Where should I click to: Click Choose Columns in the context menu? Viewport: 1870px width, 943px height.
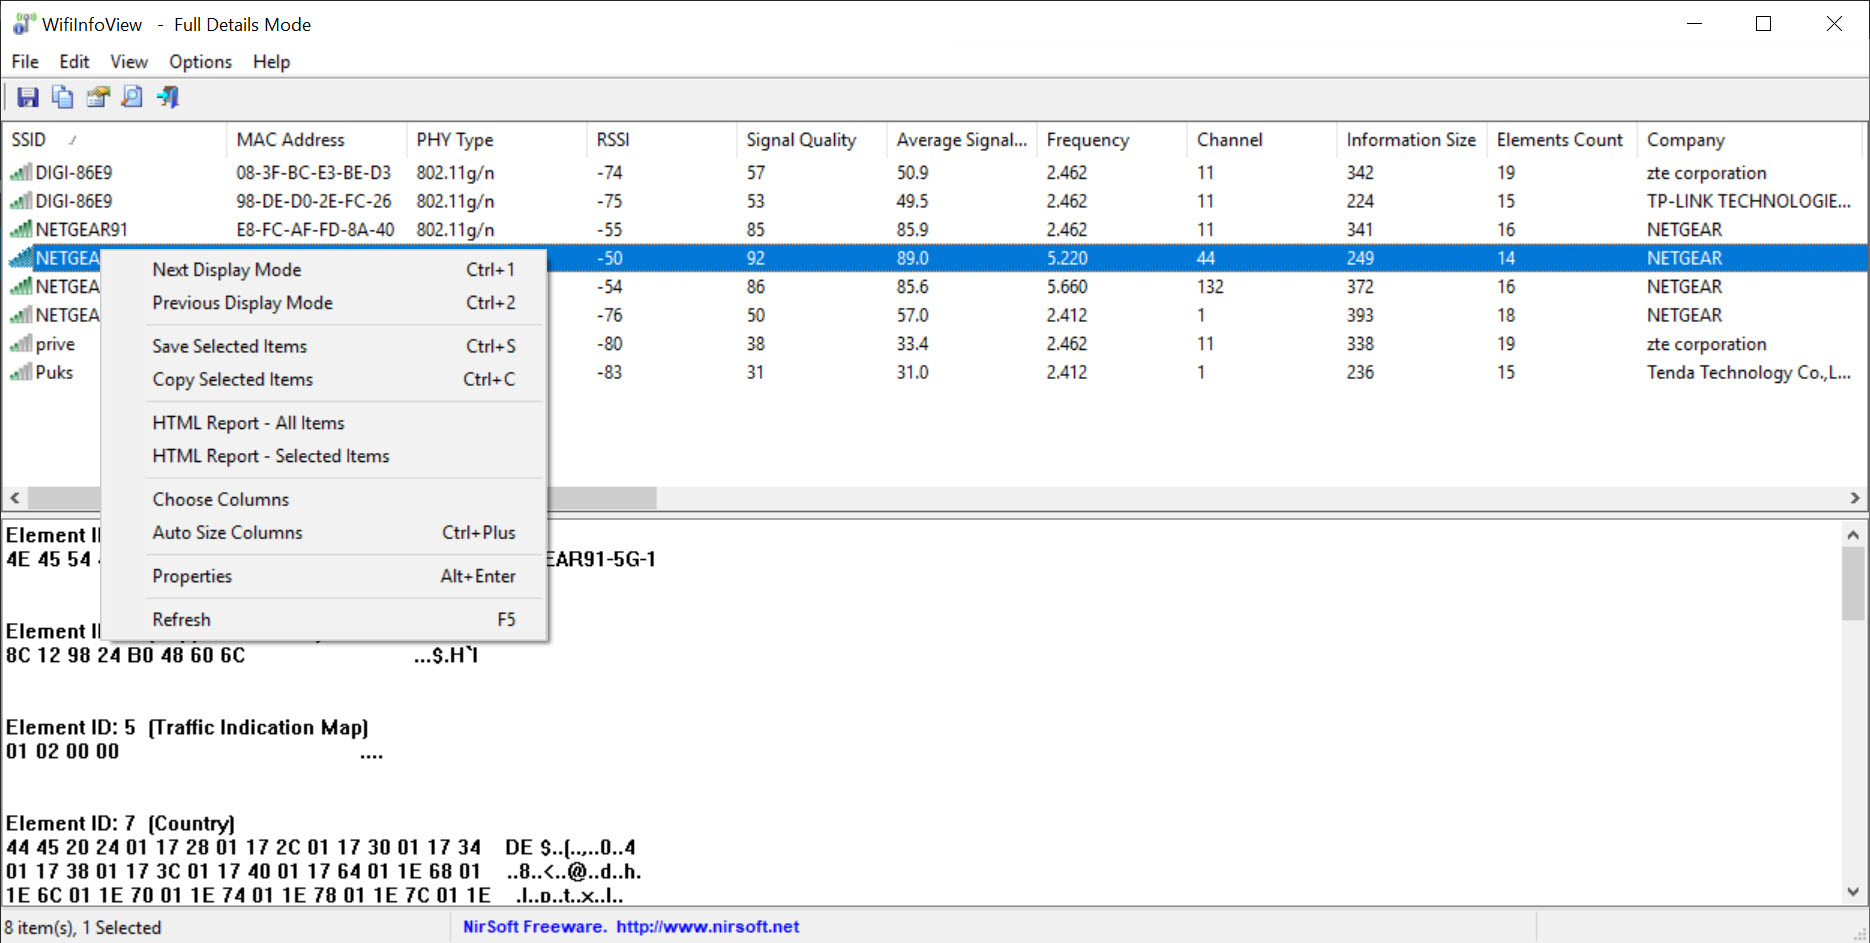[221, 499]
